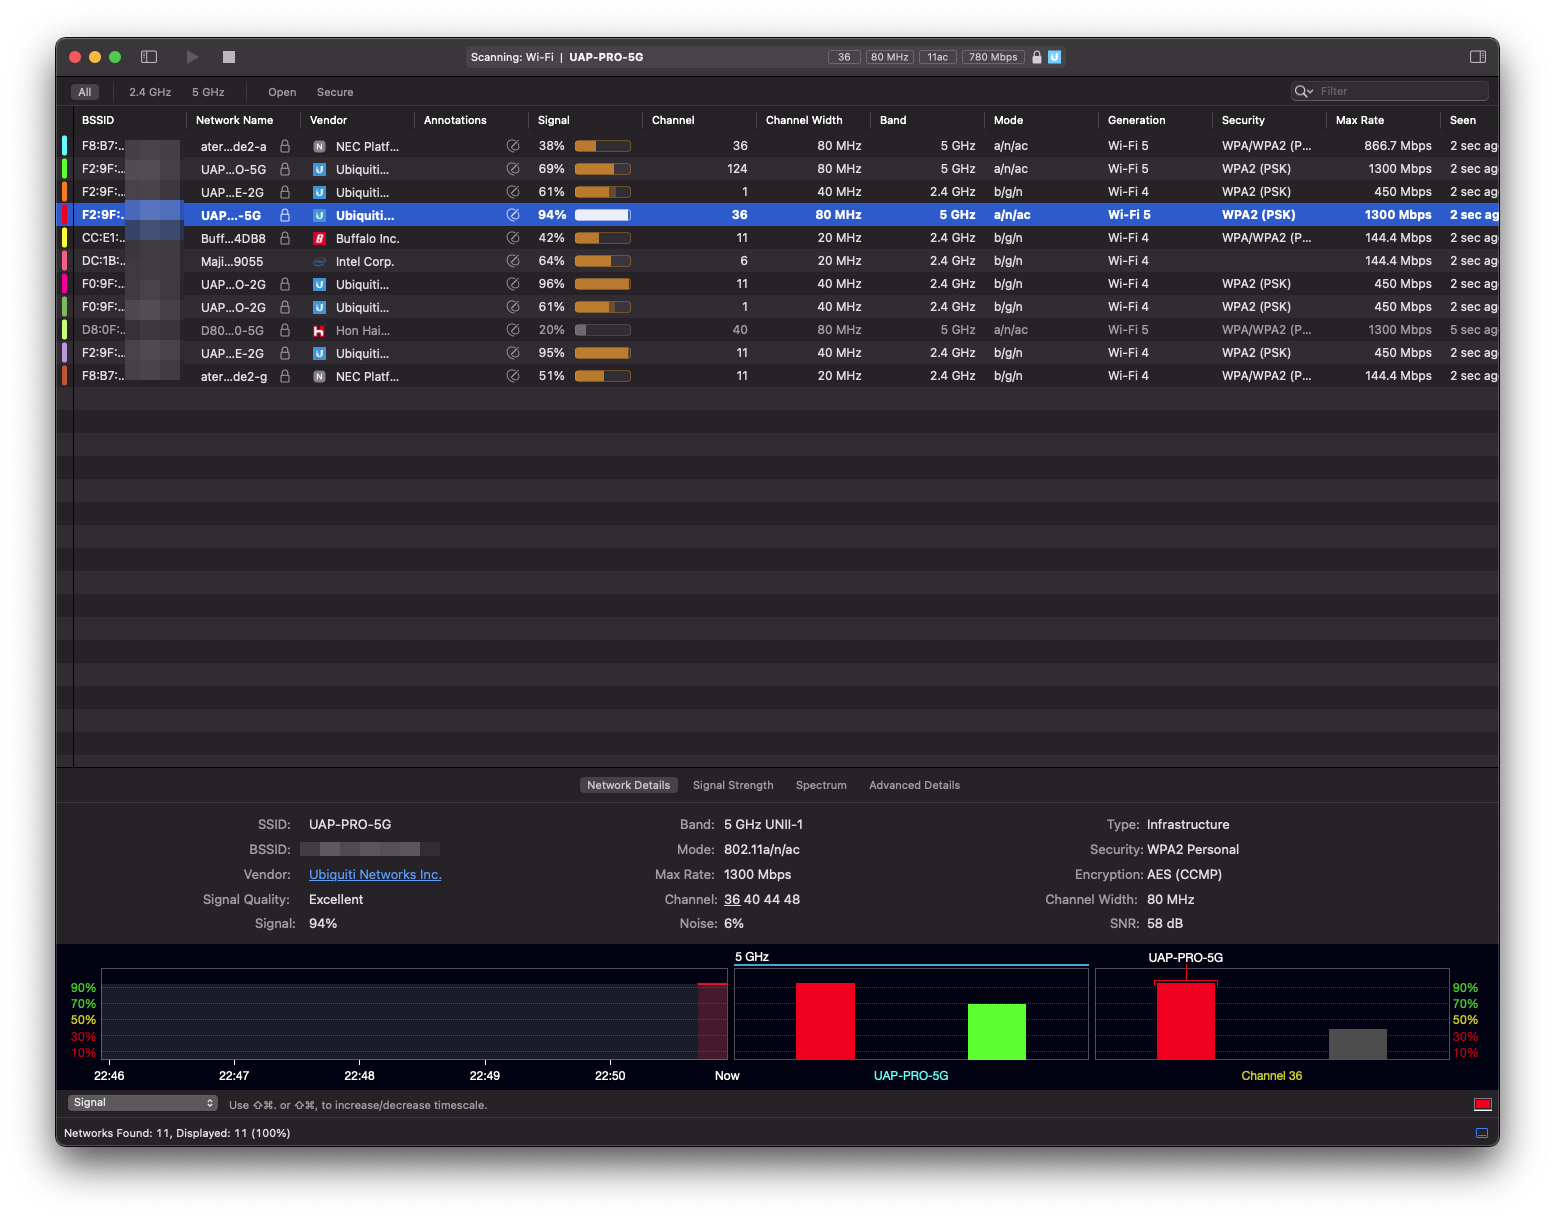This screenshot has height=1220, width=1555.
Task: Click the 780 Mbps badge in the status bar
Action: click(993, 57)
